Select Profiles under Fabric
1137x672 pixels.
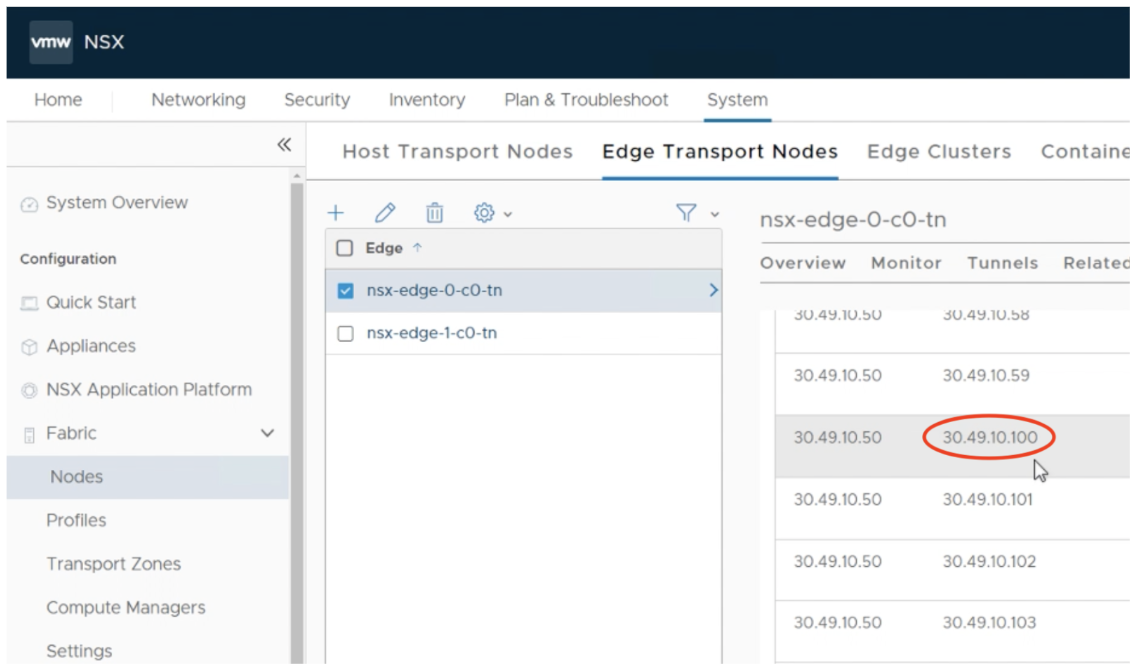(x=76, y=520)
